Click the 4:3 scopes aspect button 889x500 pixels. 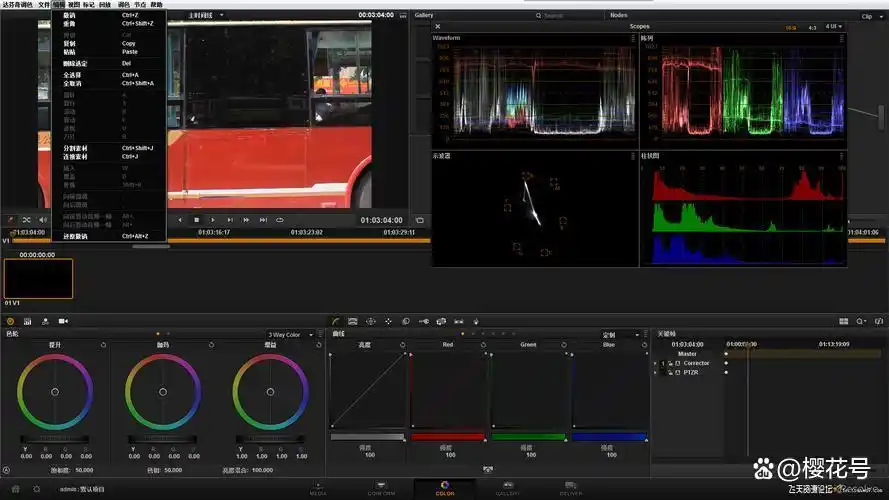tap(811, 27)
